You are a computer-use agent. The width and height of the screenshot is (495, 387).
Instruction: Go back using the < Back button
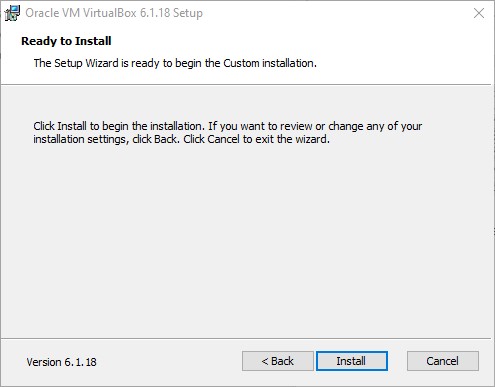click(x=277, y=361)
